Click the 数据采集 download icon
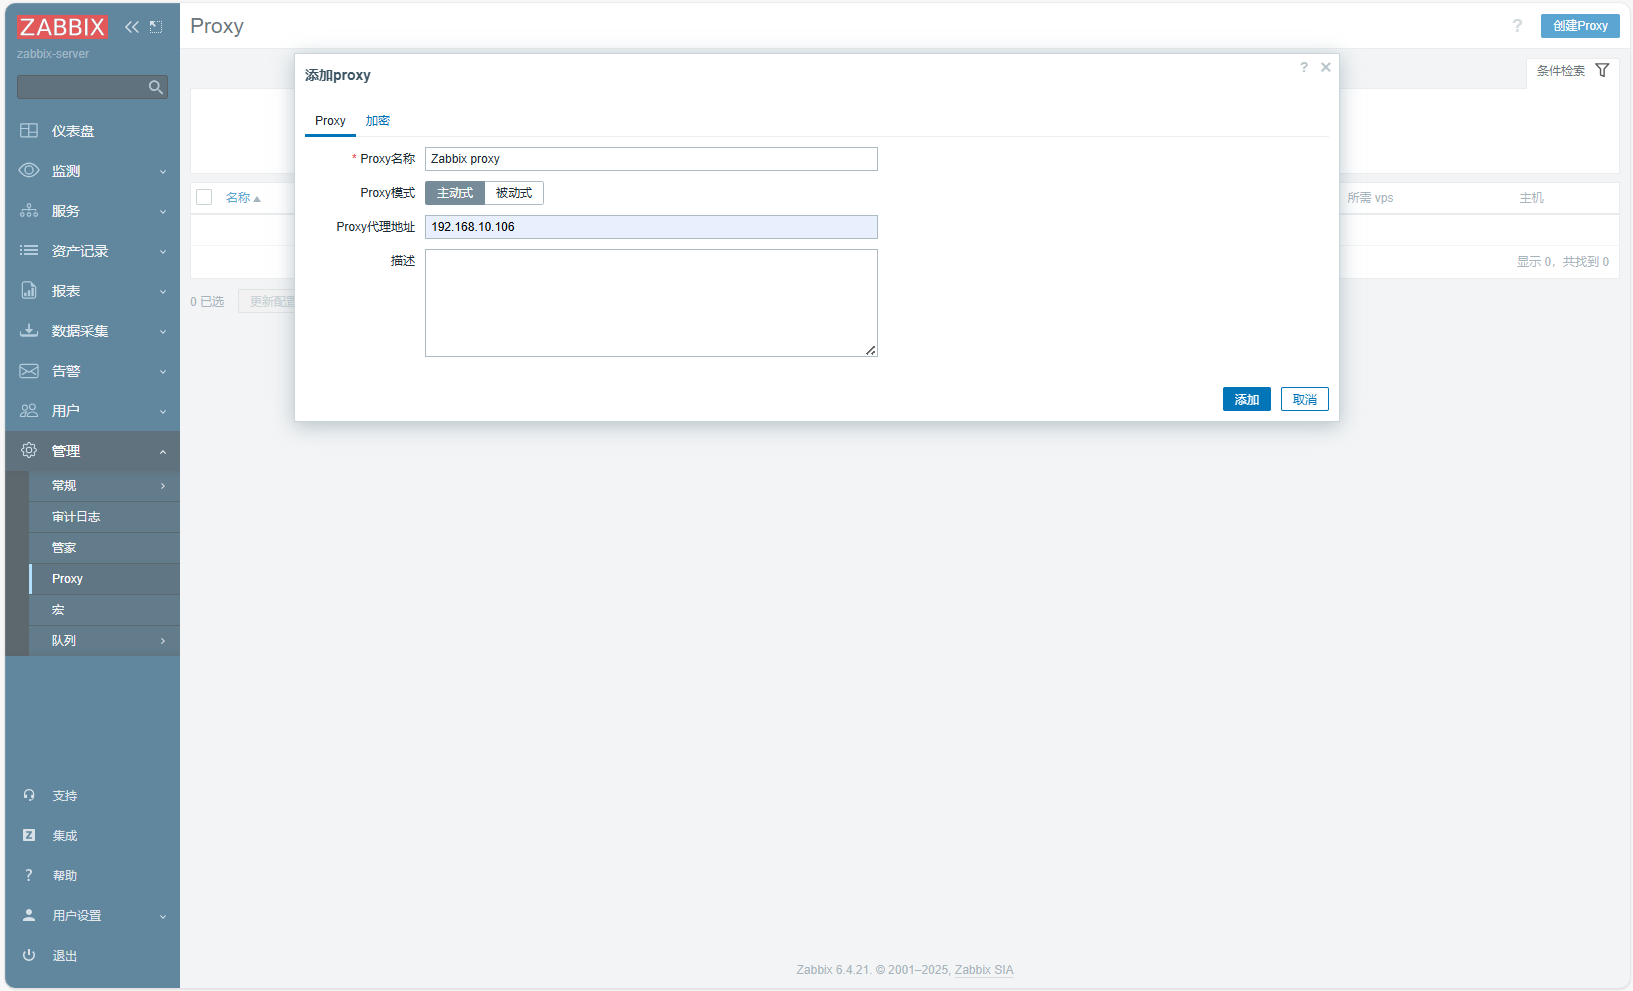 (x=29, y=331)
